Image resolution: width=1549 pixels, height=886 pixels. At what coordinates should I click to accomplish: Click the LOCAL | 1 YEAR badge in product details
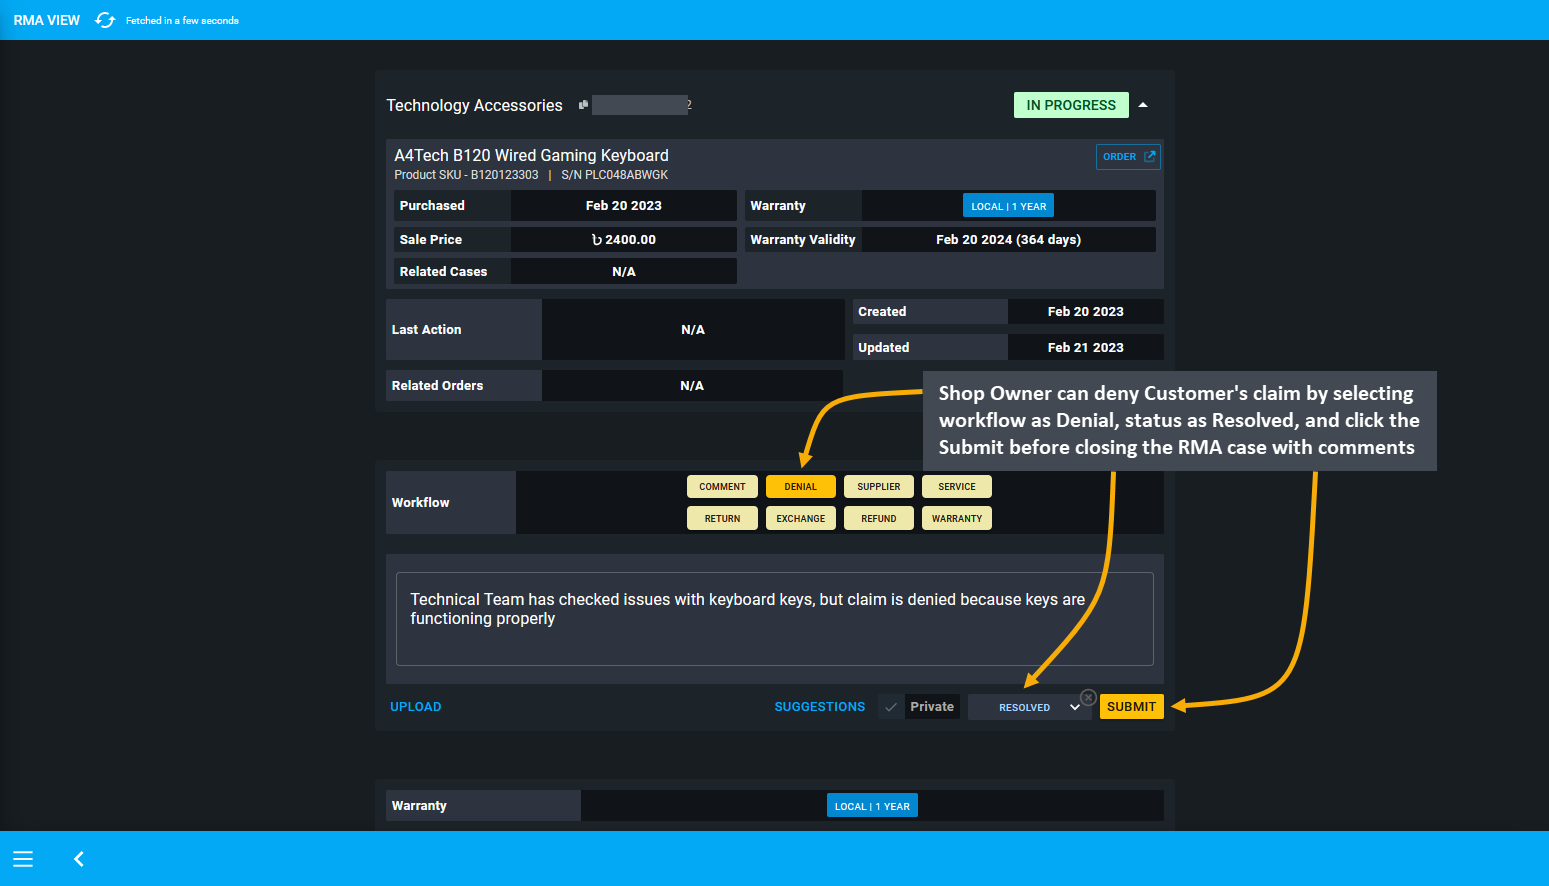(x=1008, y=206)
